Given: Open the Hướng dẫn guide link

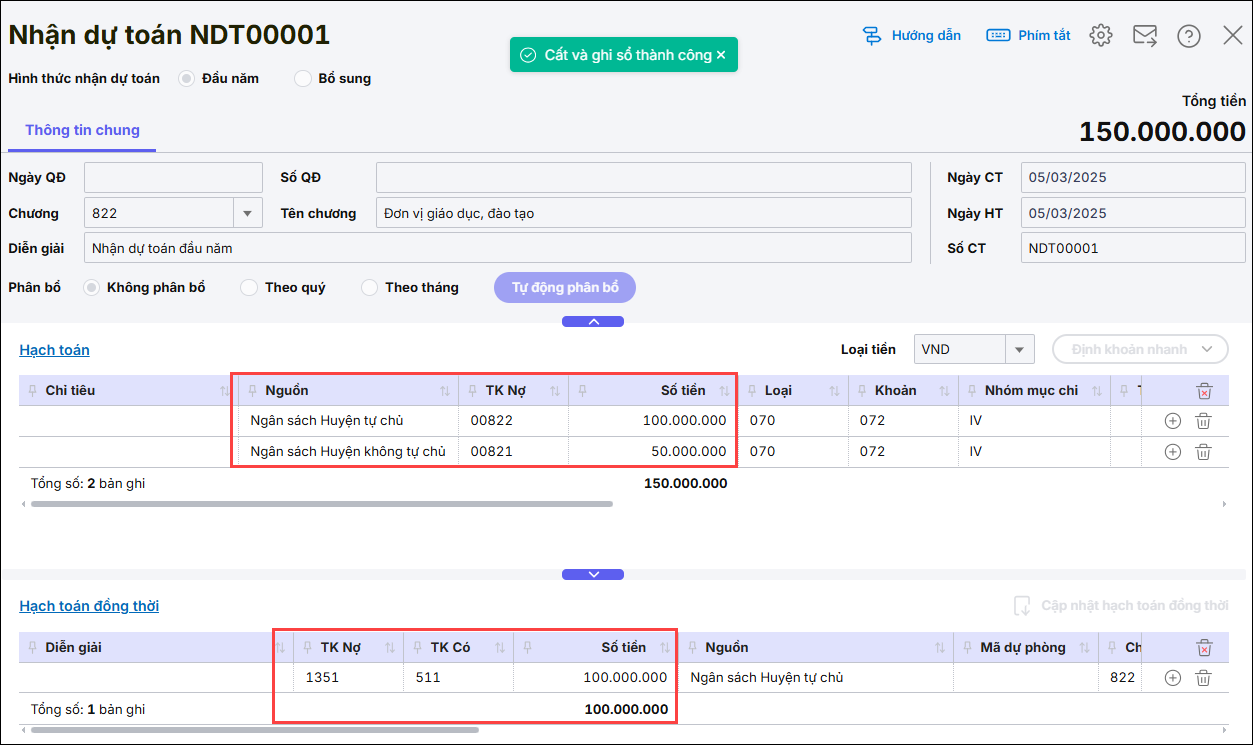Looking at the screenshot, I should pos(911,36).
